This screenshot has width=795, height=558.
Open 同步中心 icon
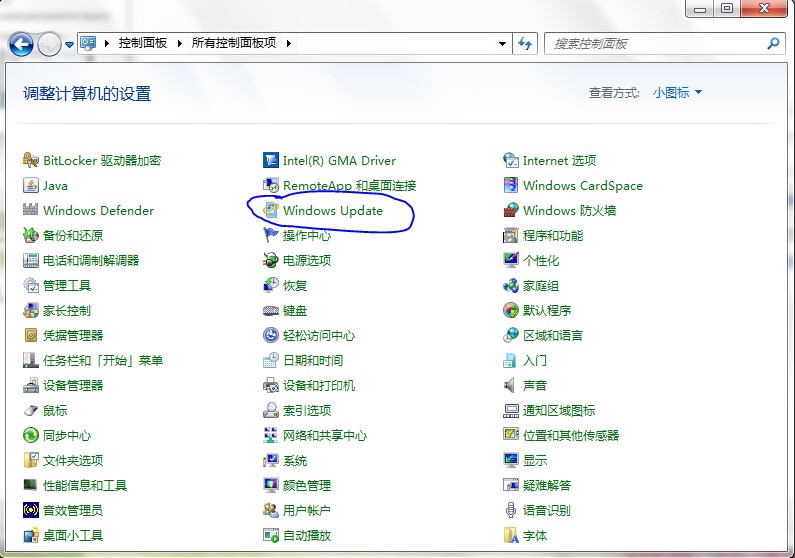(30, 435)
